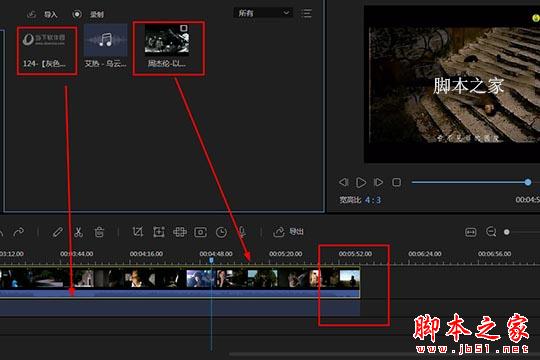Viewport: 540px width, 360px height.
Task: Click the import icon
Action: point(32,14)
